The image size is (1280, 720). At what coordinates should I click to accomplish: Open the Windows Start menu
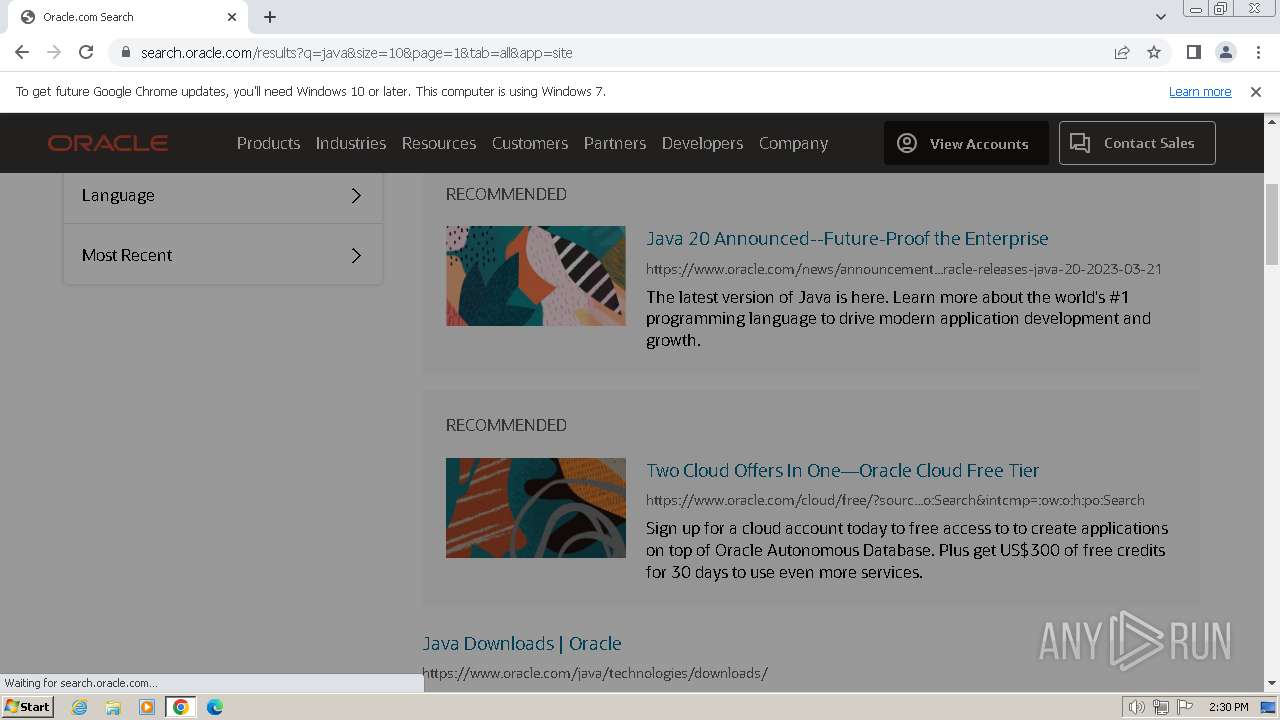[x=28, y=707]
